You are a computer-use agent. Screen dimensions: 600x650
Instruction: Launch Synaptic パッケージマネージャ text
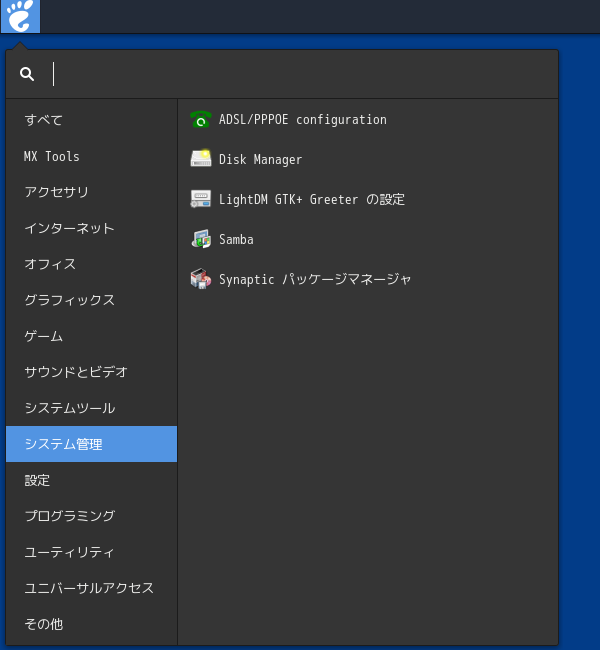[315, 279]
